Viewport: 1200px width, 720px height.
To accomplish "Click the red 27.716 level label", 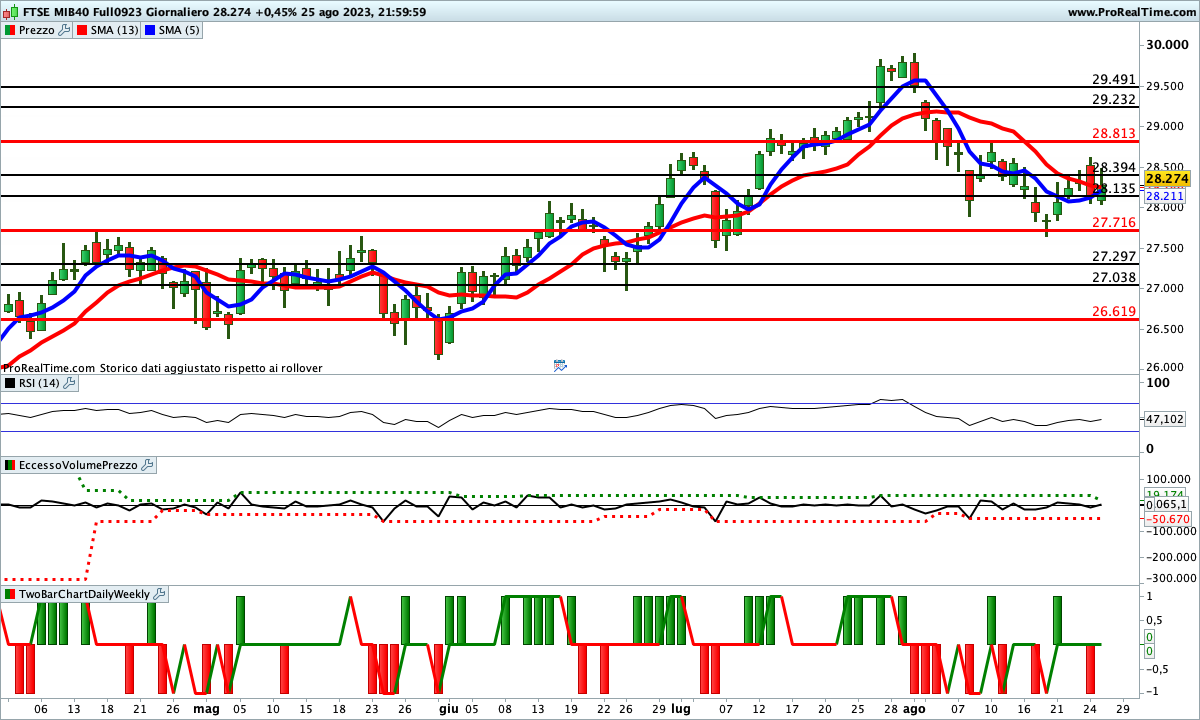I will (1113, 222).
